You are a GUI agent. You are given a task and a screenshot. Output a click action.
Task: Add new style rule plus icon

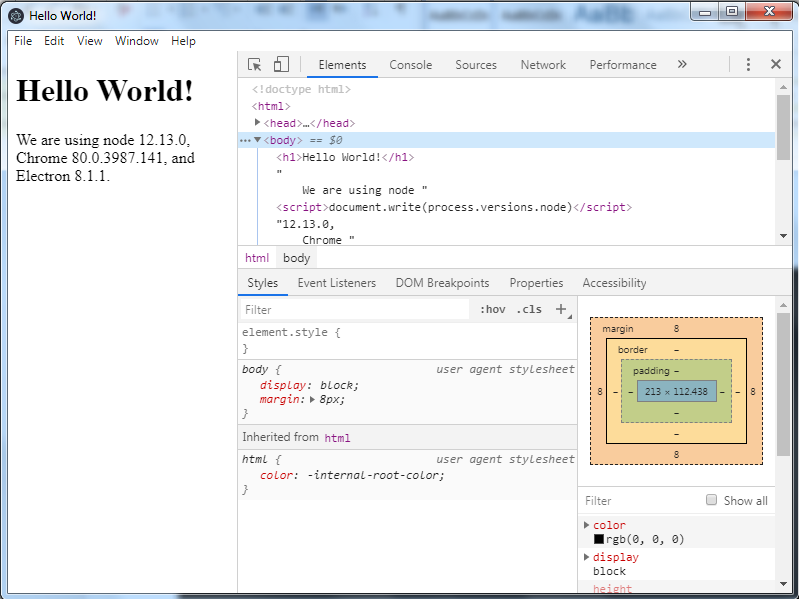(x=561, y=309)
